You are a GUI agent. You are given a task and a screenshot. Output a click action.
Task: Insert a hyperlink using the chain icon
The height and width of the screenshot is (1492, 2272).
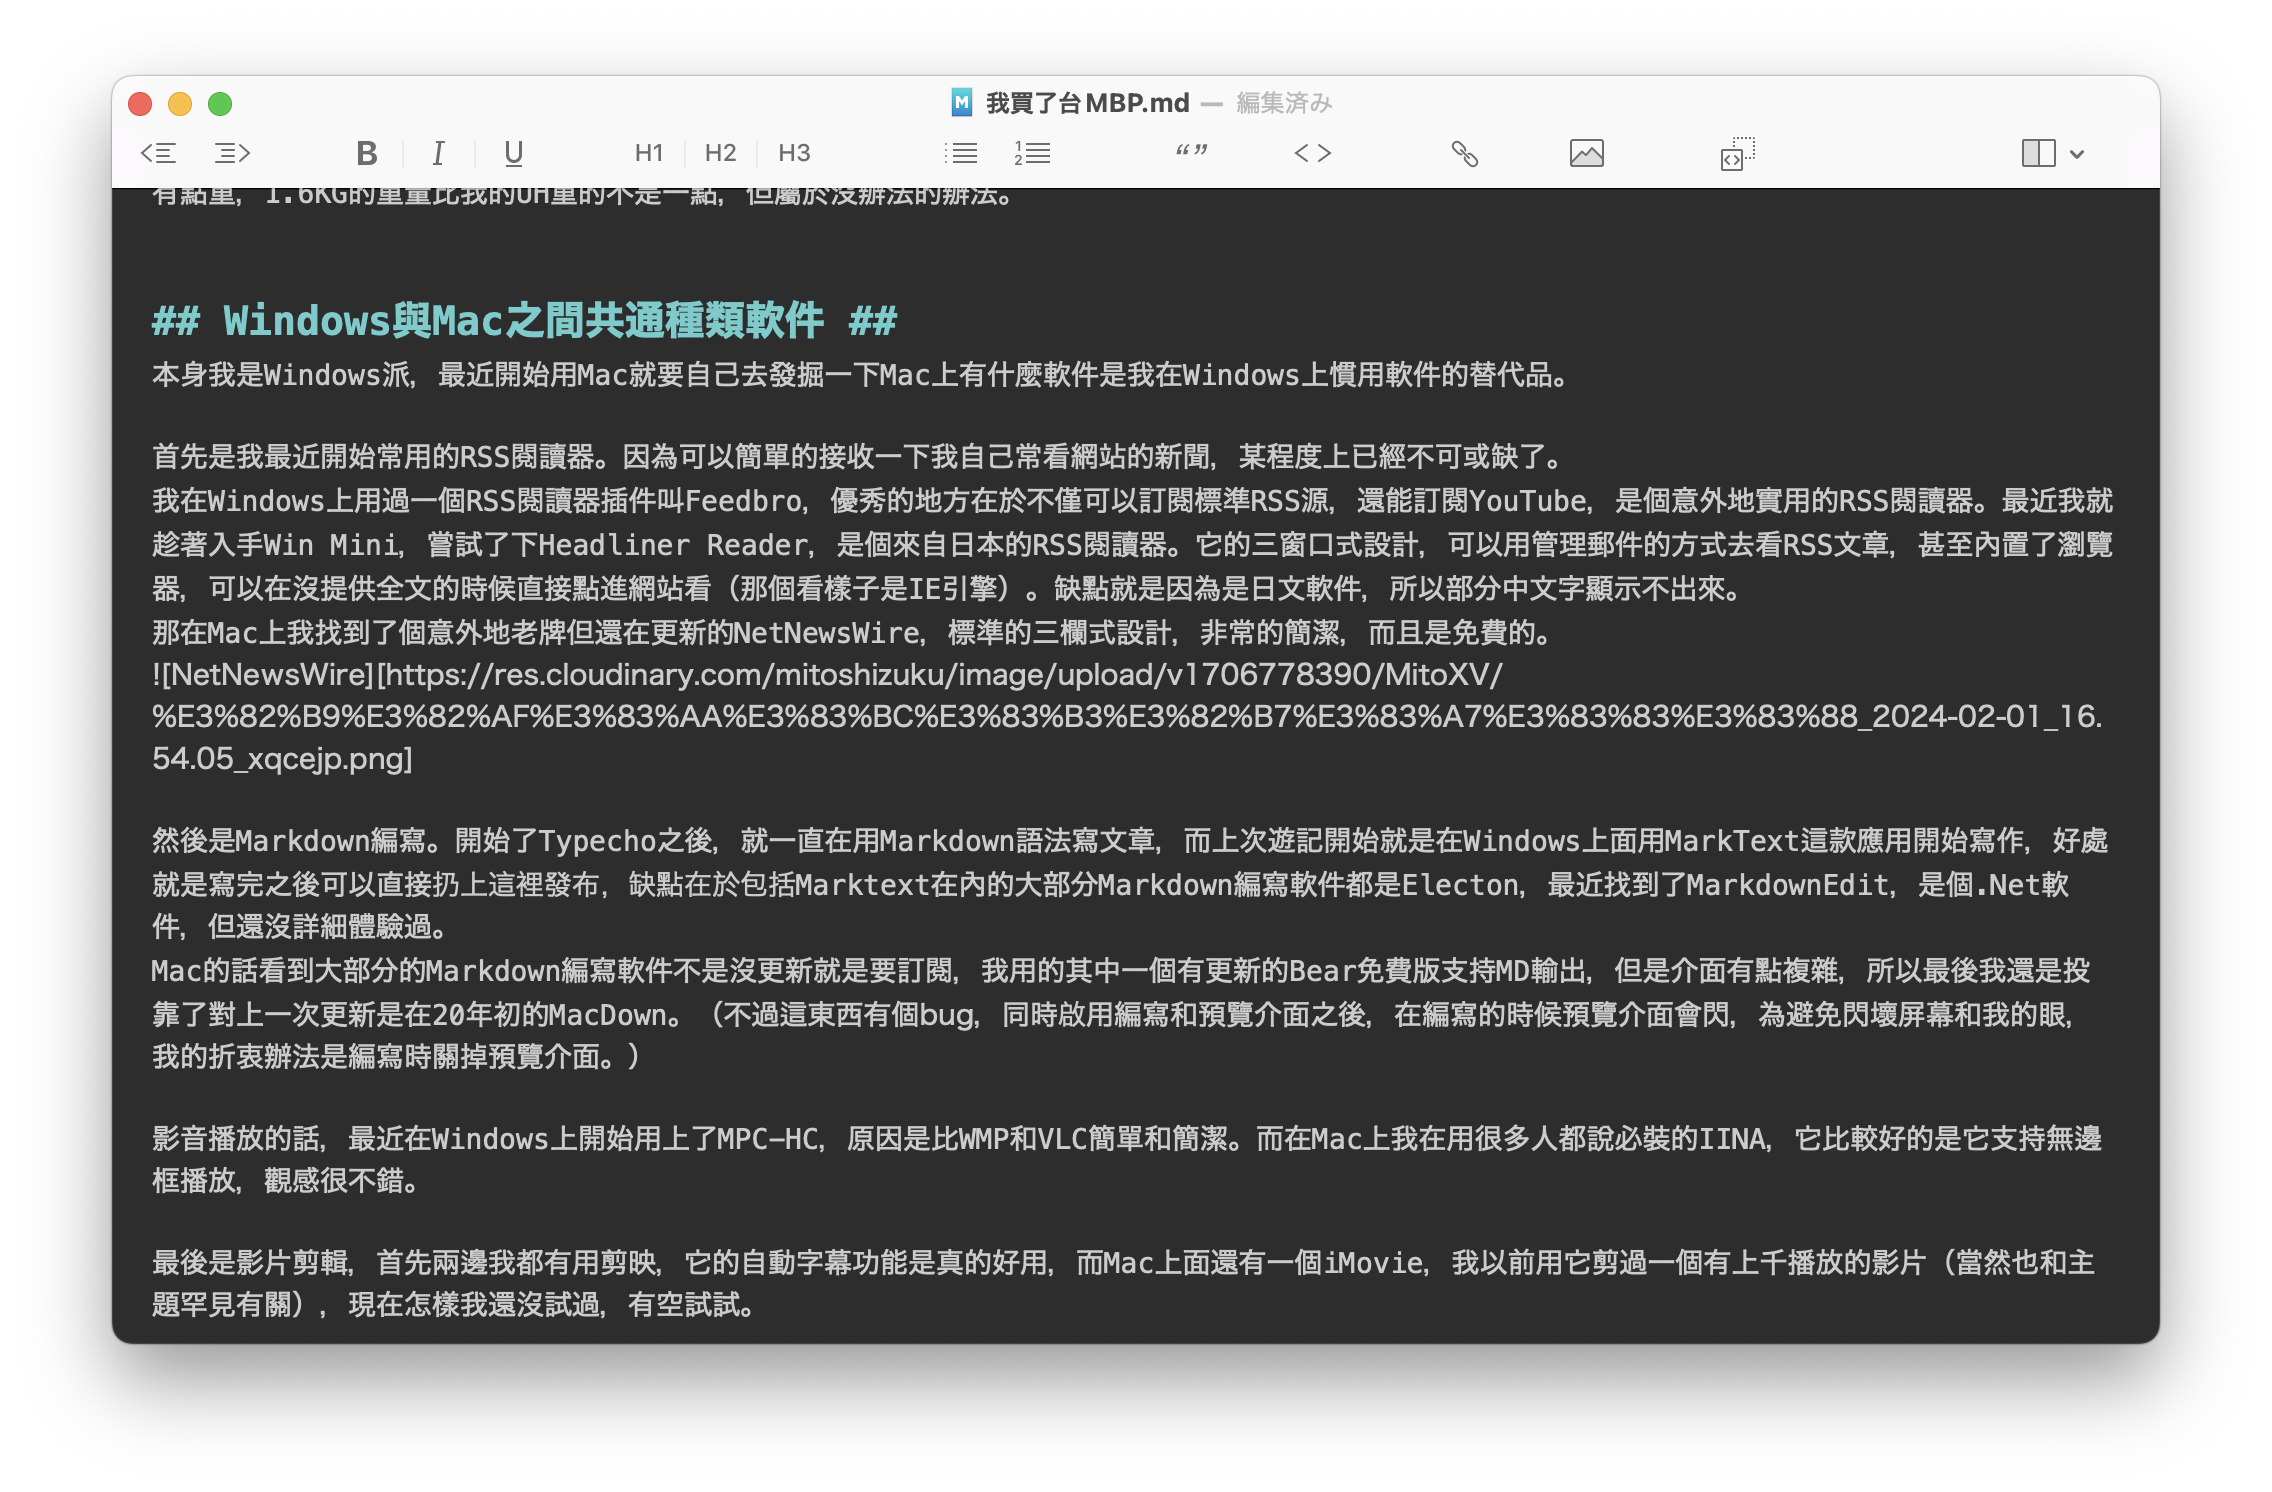pos(1464,153)
